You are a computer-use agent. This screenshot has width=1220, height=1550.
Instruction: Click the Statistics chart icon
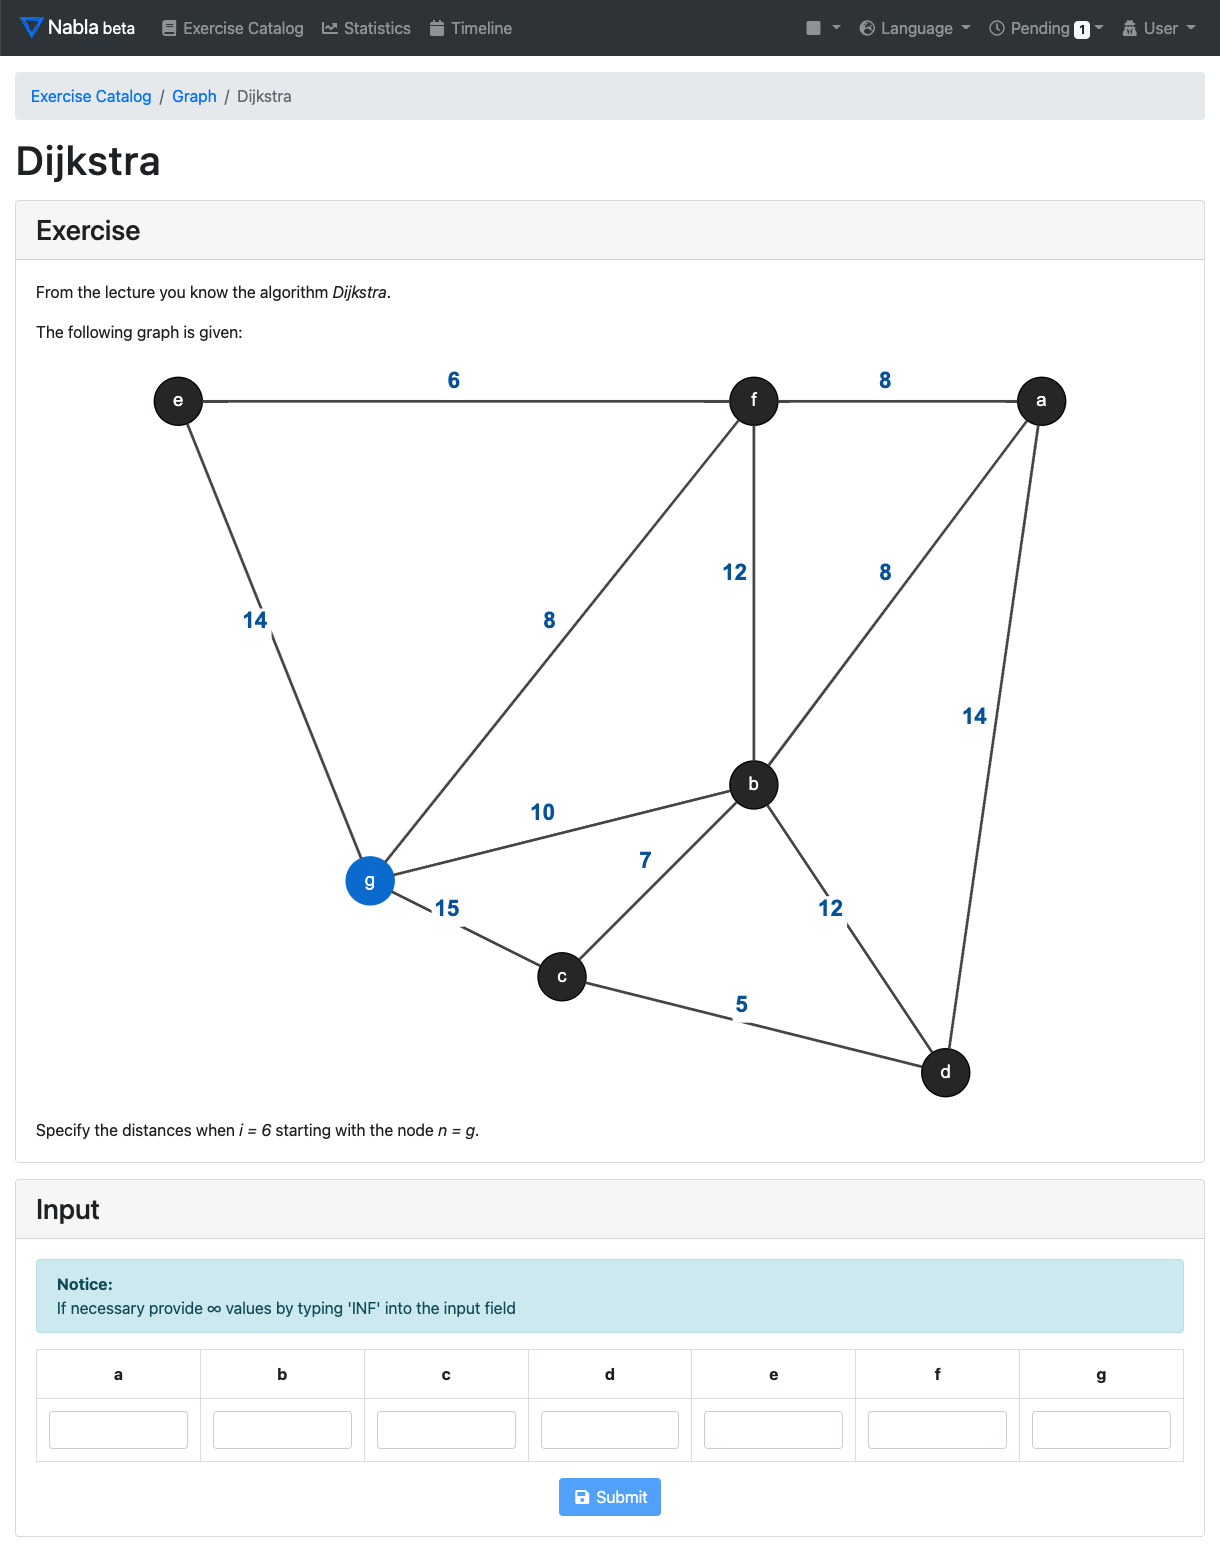(x=330, y=28)
